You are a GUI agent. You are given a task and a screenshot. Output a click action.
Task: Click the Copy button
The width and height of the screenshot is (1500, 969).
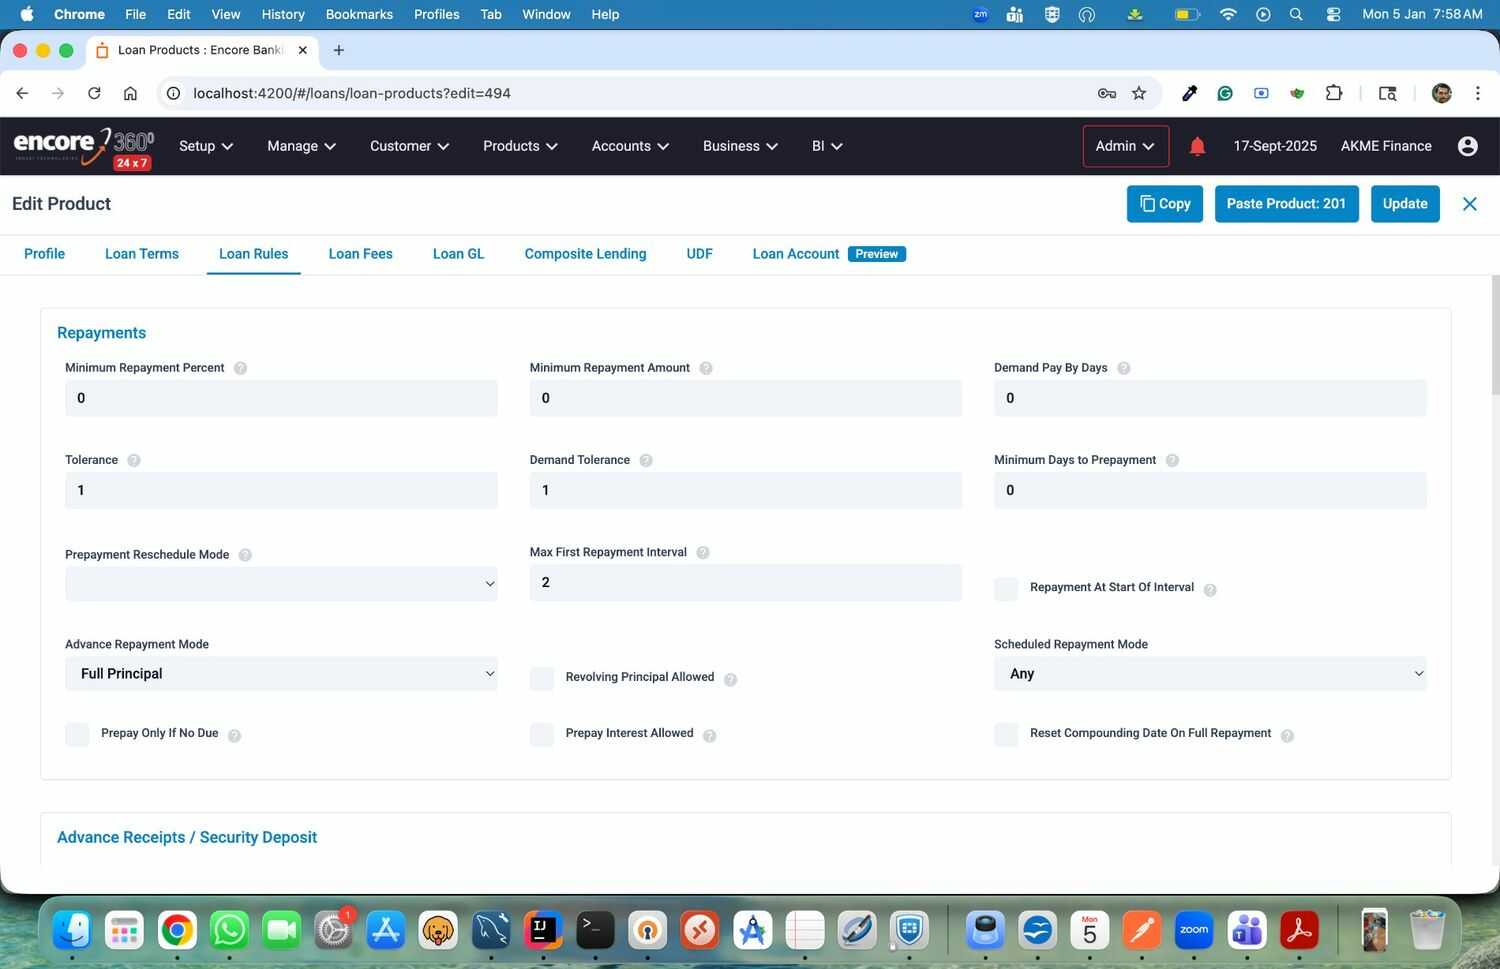[1164, 204]
